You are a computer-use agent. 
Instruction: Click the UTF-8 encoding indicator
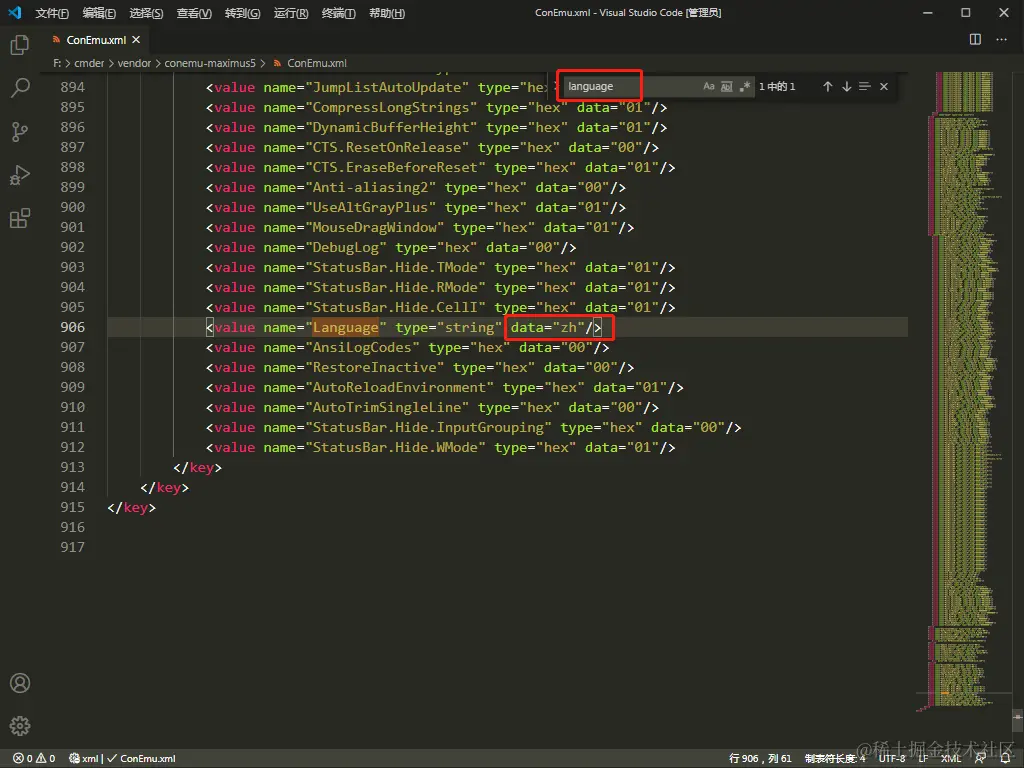point(891,758)
